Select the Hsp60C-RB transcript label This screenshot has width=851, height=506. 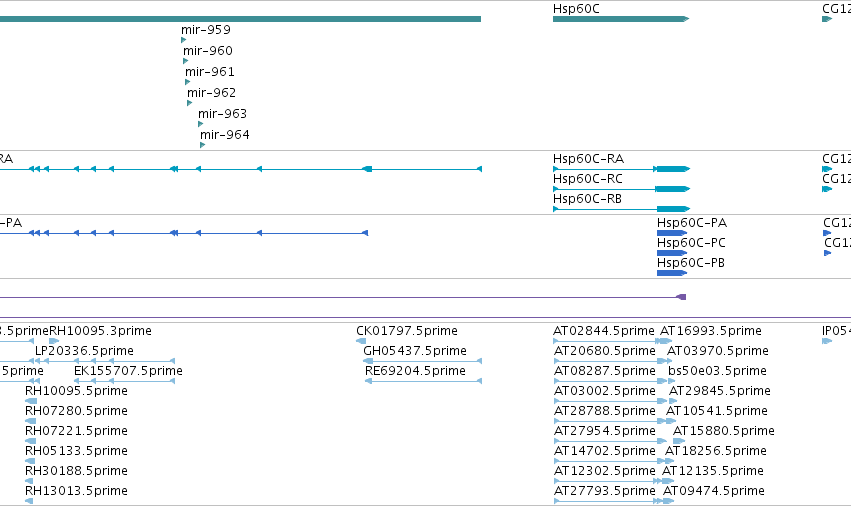point(587,199)
